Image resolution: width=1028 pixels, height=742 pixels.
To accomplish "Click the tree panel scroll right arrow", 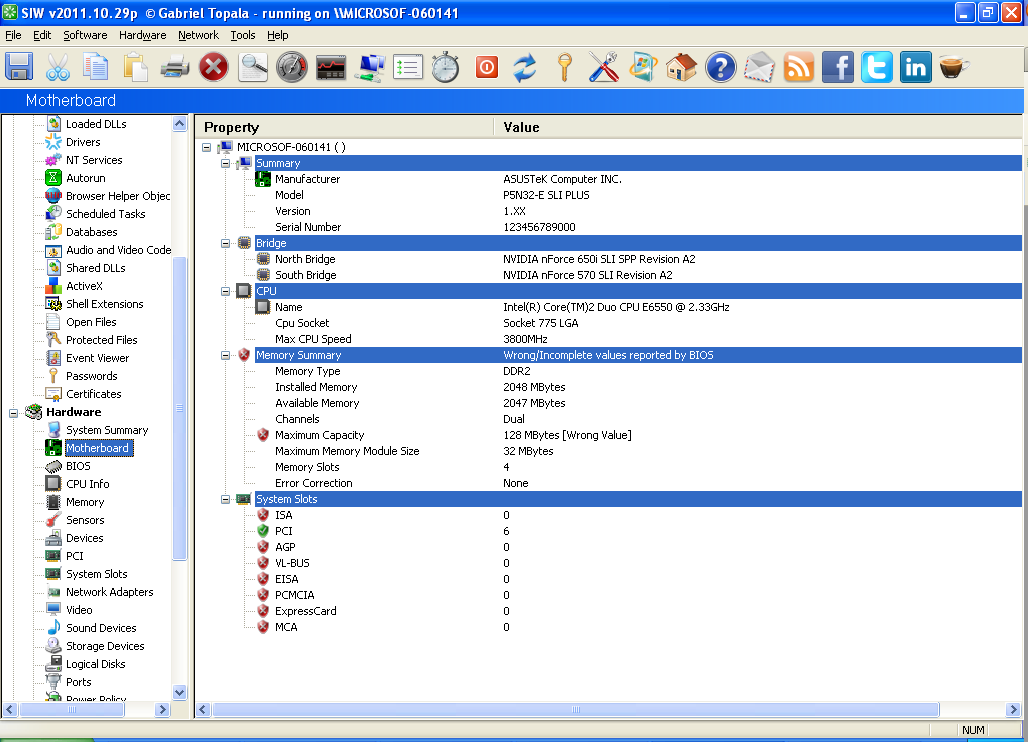I will pyautogui.click(x=163, y=709).
